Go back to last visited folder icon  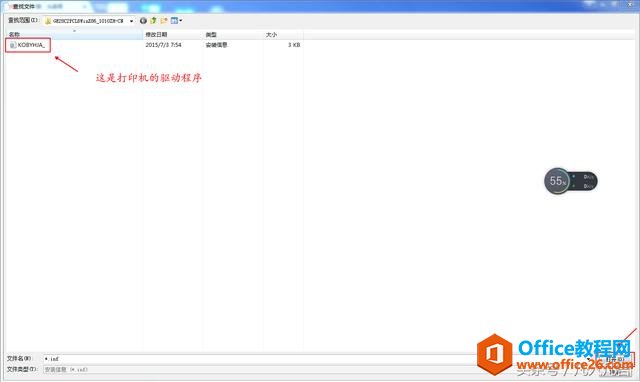143,20
